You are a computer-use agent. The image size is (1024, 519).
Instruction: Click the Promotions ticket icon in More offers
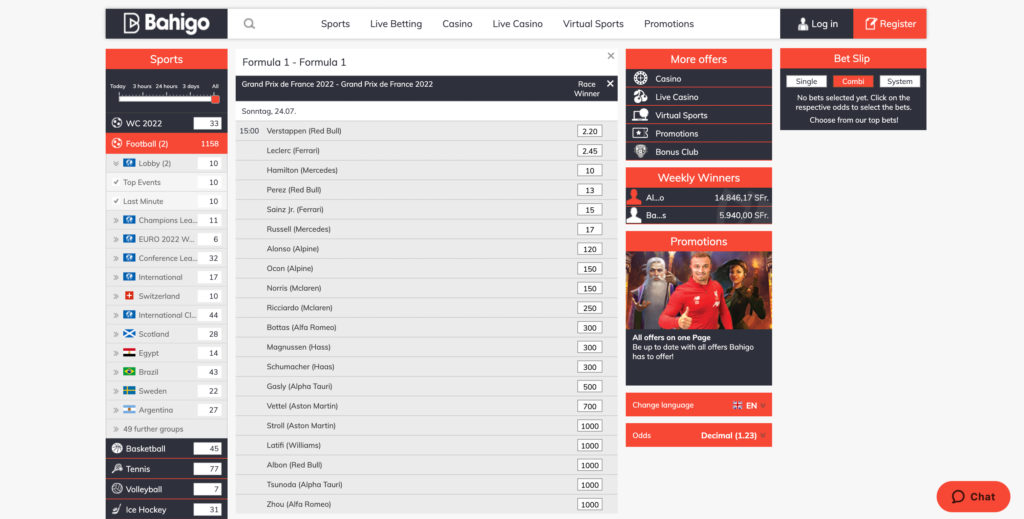click(640, 133)
